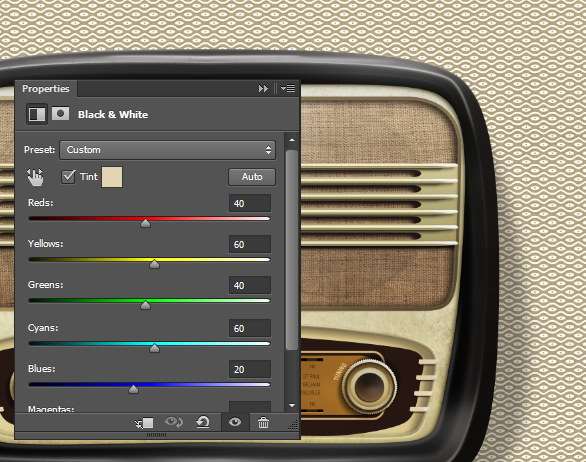586x462 pixels.
Task: Click the Yellows value field showing 60
Action: [x=250, y=244]
